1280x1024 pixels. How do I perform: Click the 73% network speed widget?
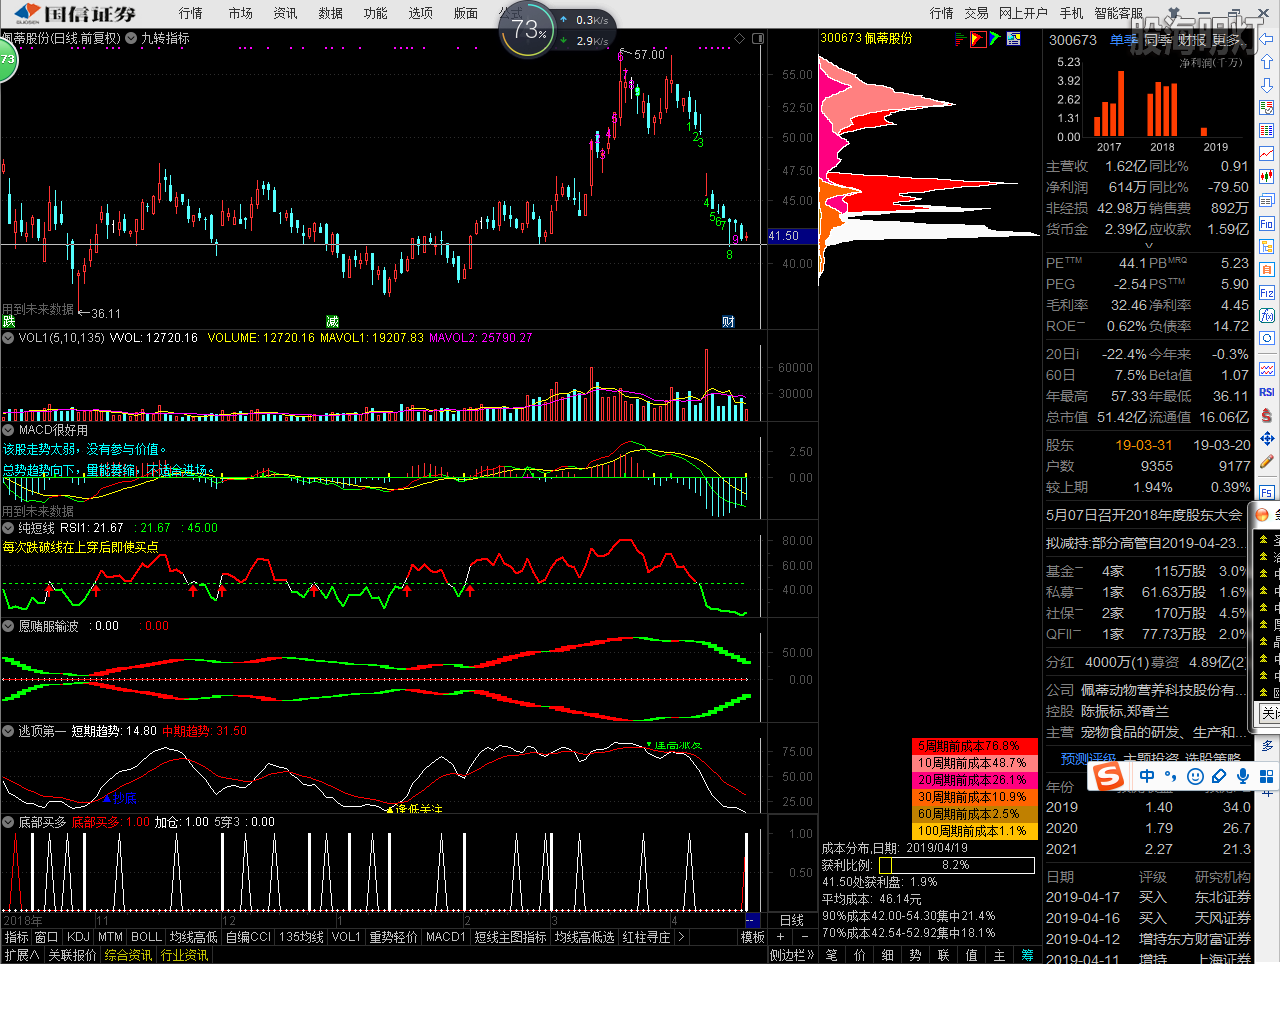tap(527, 31)
